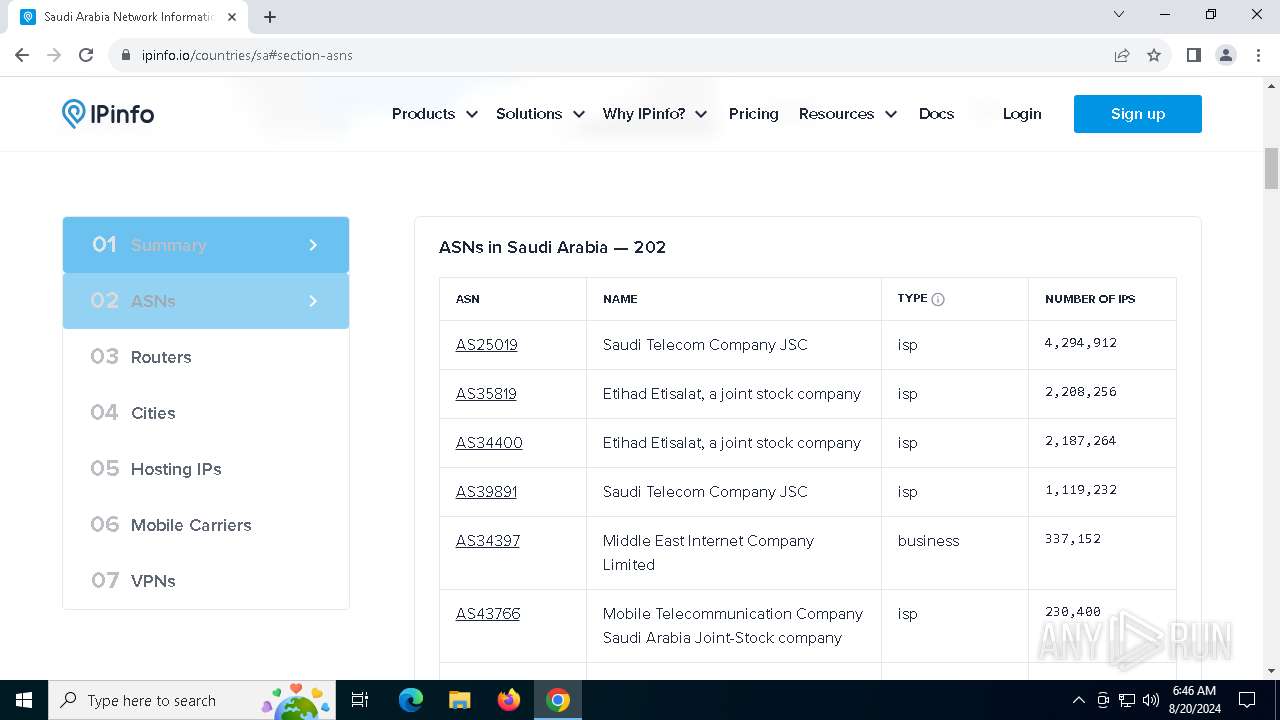Viewport: 1280px width, 720px height.
Task: Click the IPinfo logo
Action: [x=108, y=114]
